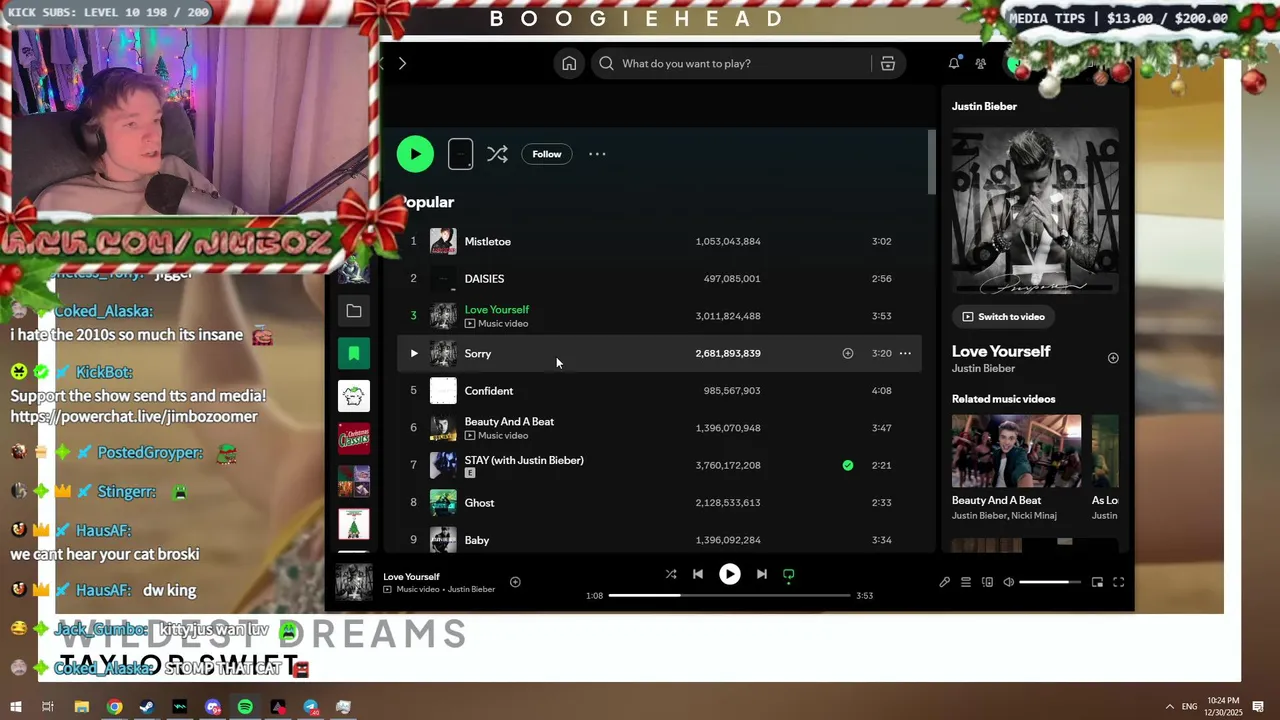The height and width of the screenshot is (720, 1280).
Task: Open the play queue
Action: coord(966,582)
